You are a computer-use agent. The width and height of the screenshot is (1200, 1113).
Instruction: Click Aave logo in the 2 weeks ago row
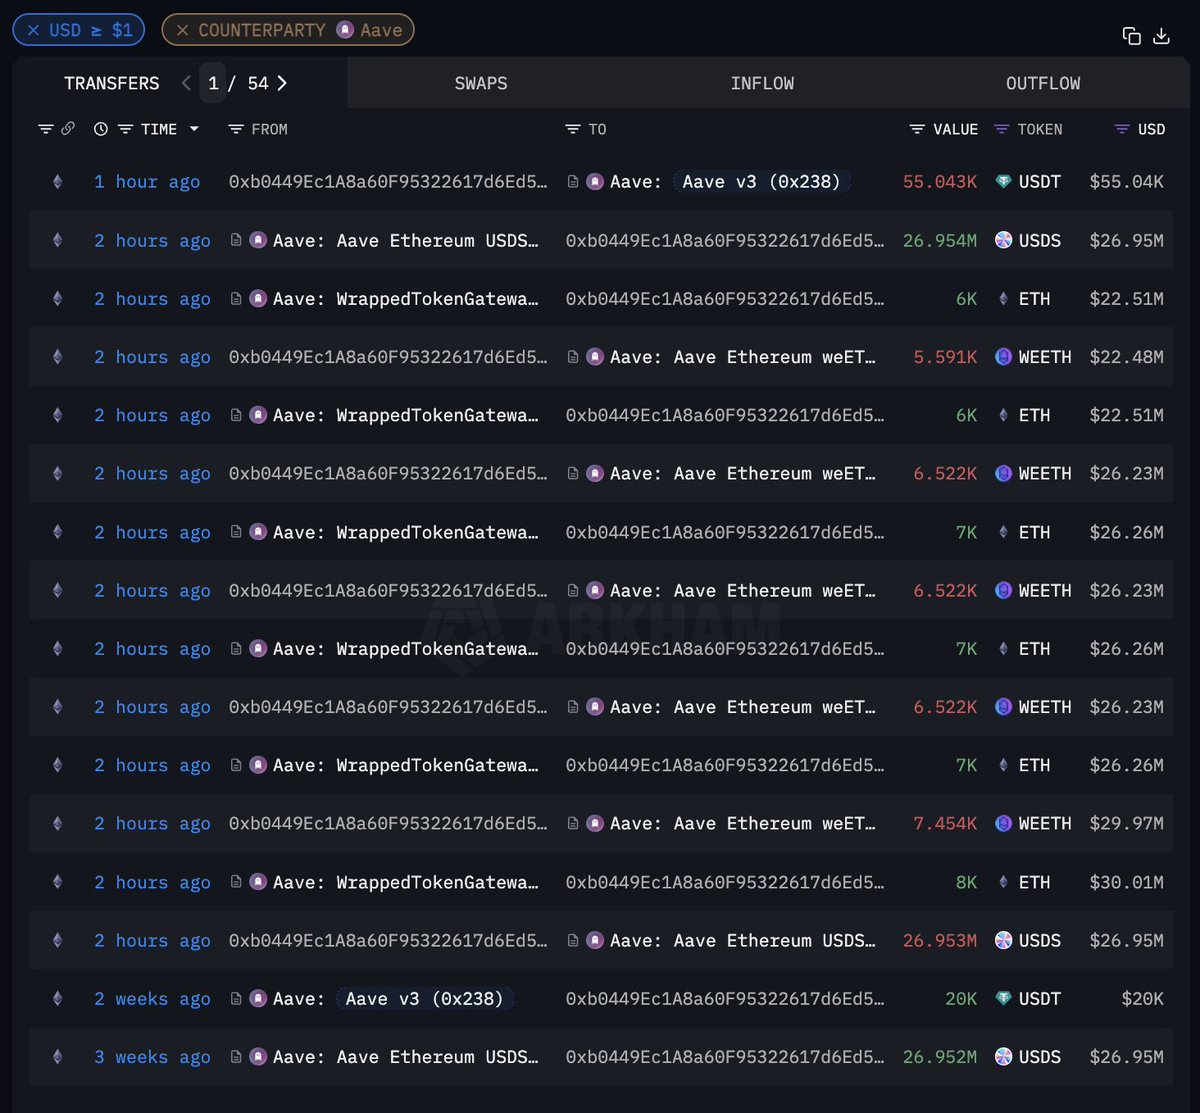(x=258, y=999)
